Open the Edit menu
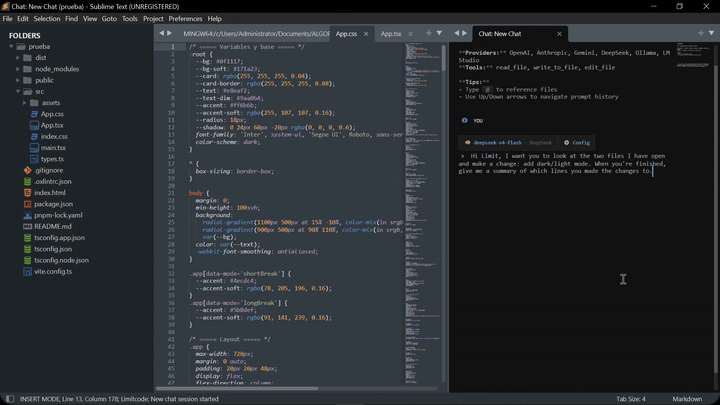Screen dimensions: 720x405 (22, 19)
